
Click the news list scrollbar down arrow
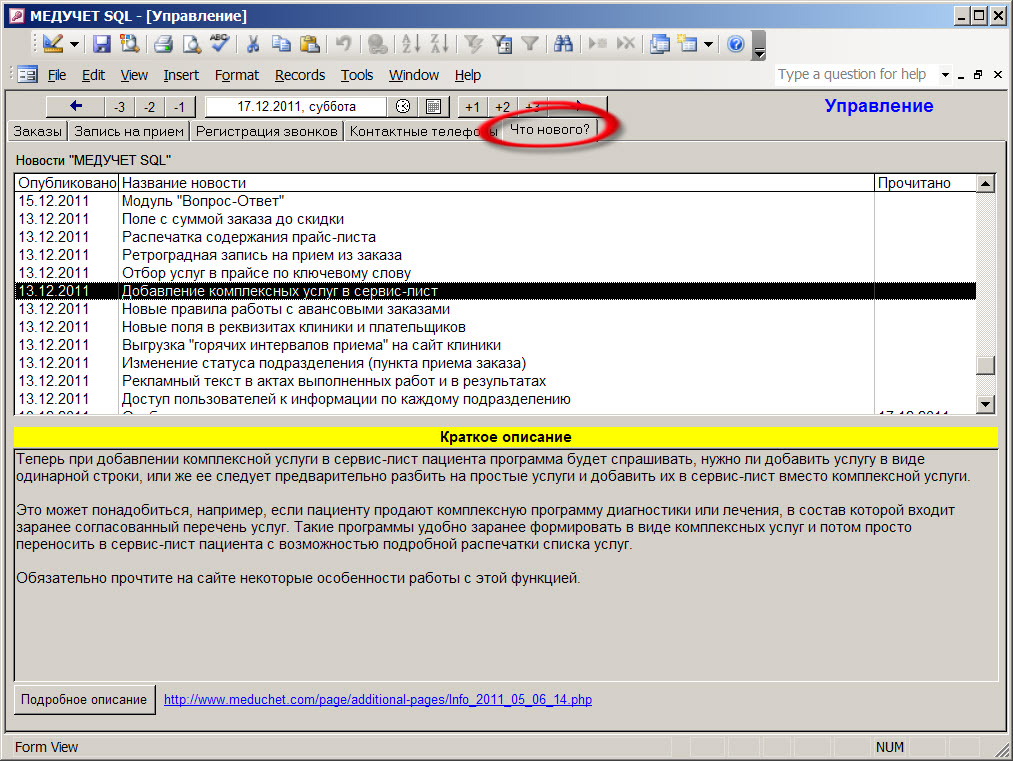pos(985,404)
